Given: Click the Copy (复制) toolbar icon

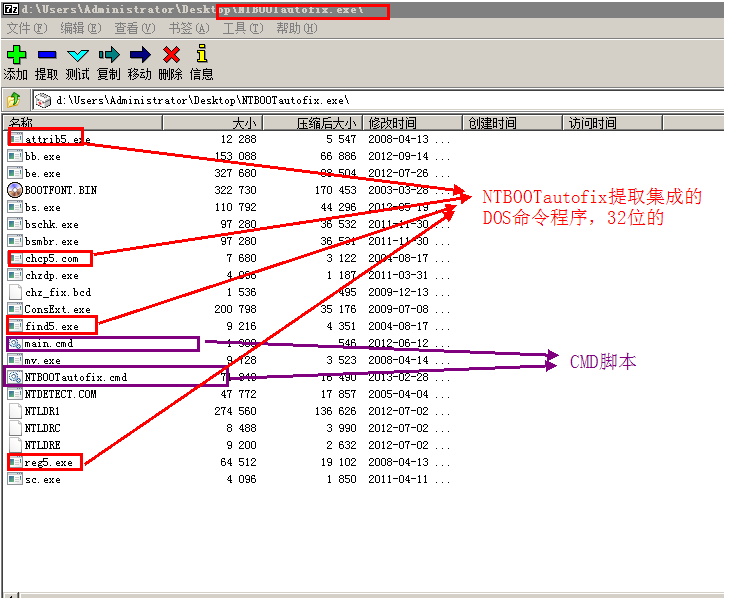Looking at the screenshot, I should tap(109, 55).
